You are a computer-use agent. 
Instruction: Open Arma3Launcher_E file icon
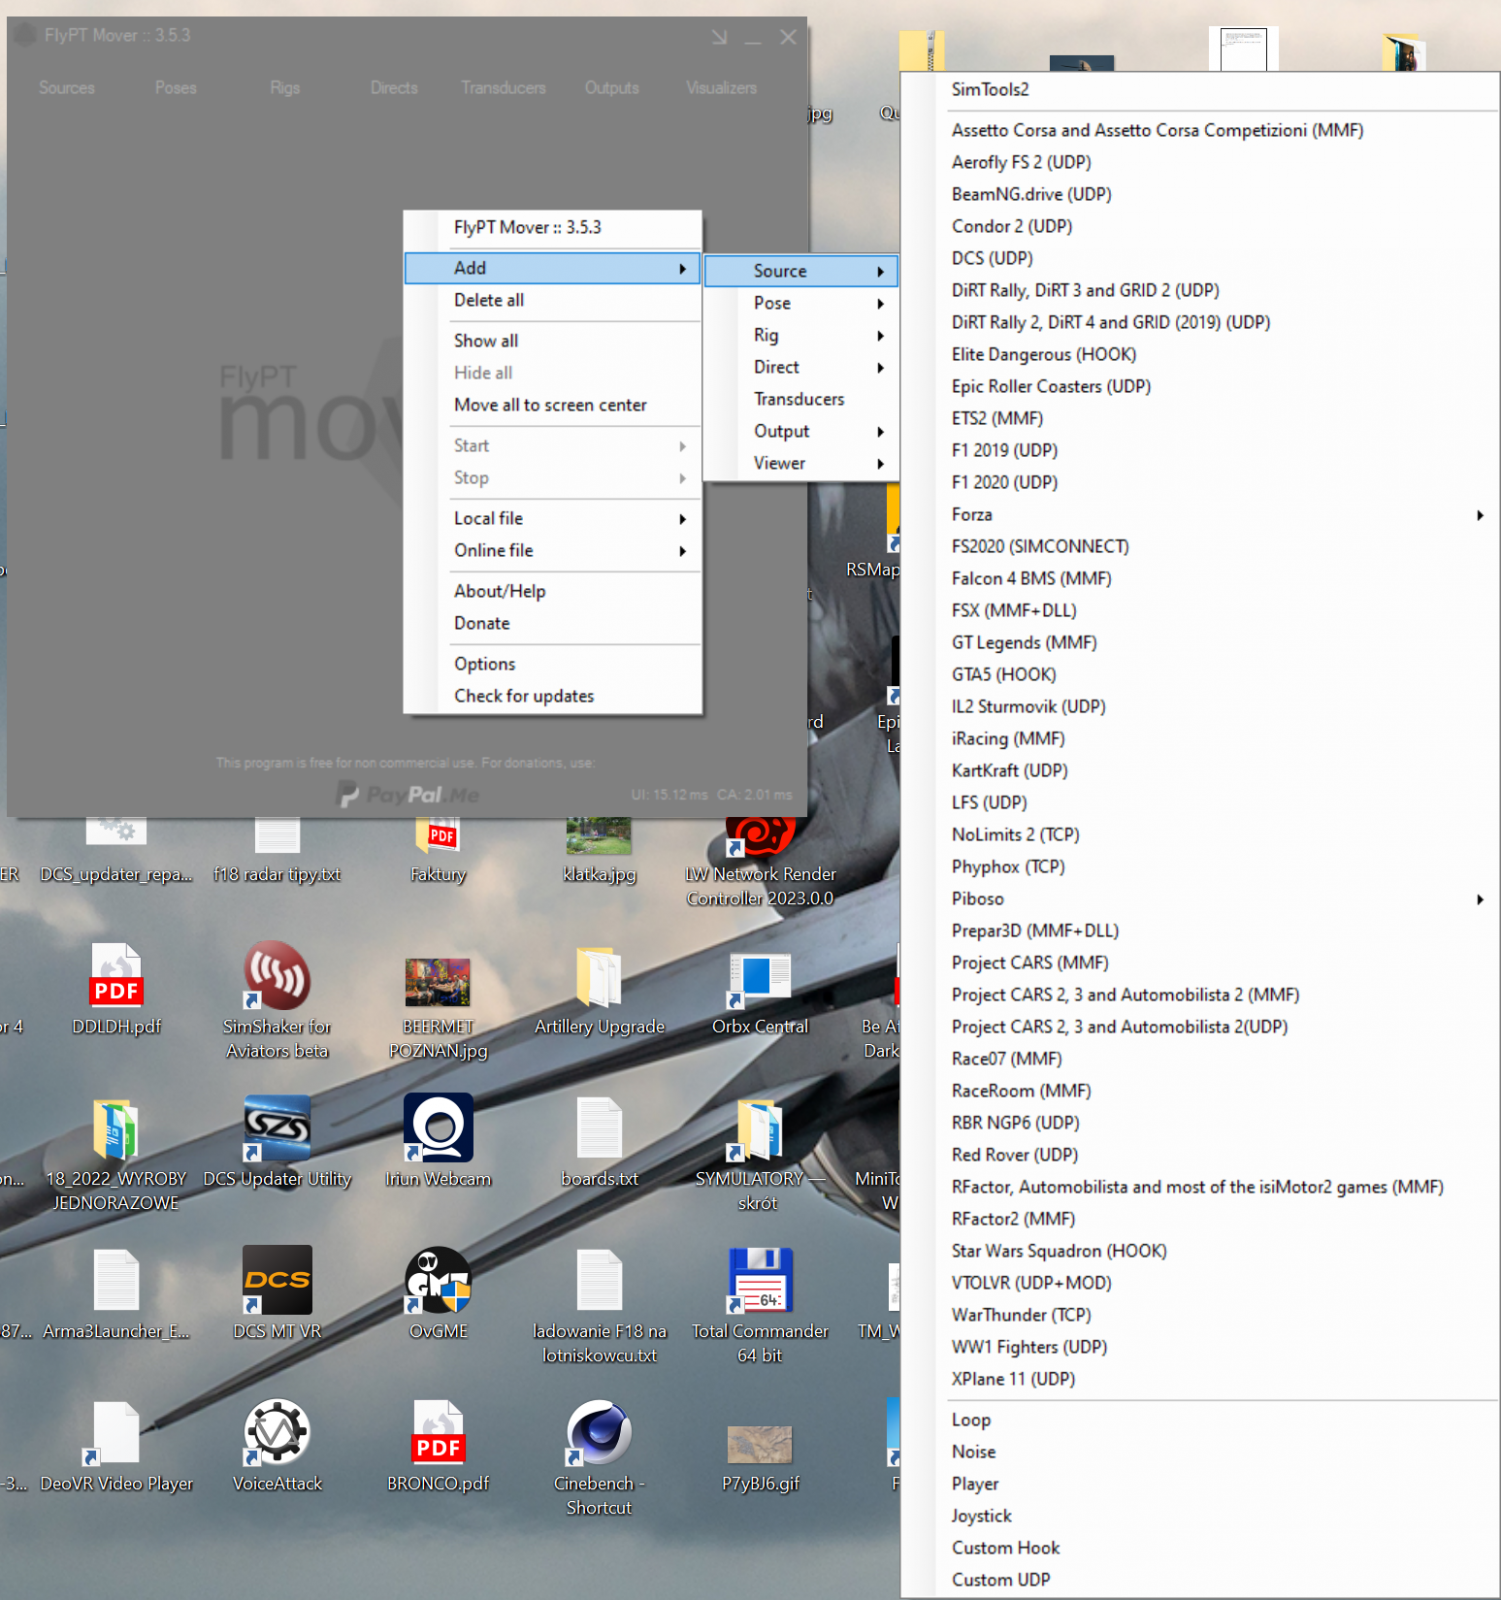(x=116, y=1280)
